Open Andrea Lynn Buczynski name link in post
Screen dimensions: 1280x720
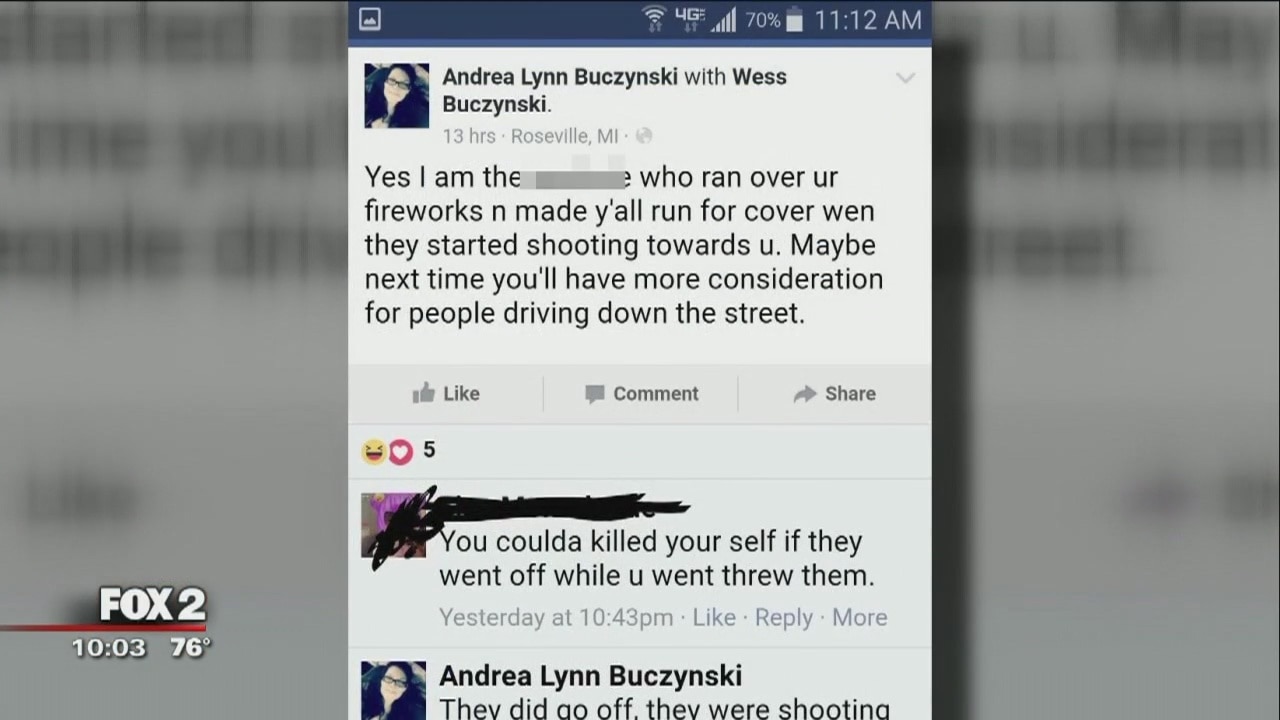coord(560,76)
